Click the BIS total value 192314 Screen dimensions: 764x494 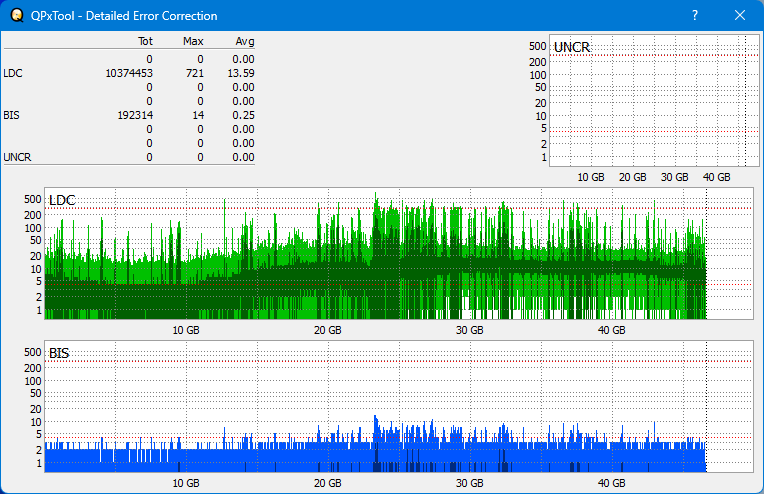click(134, 115)
